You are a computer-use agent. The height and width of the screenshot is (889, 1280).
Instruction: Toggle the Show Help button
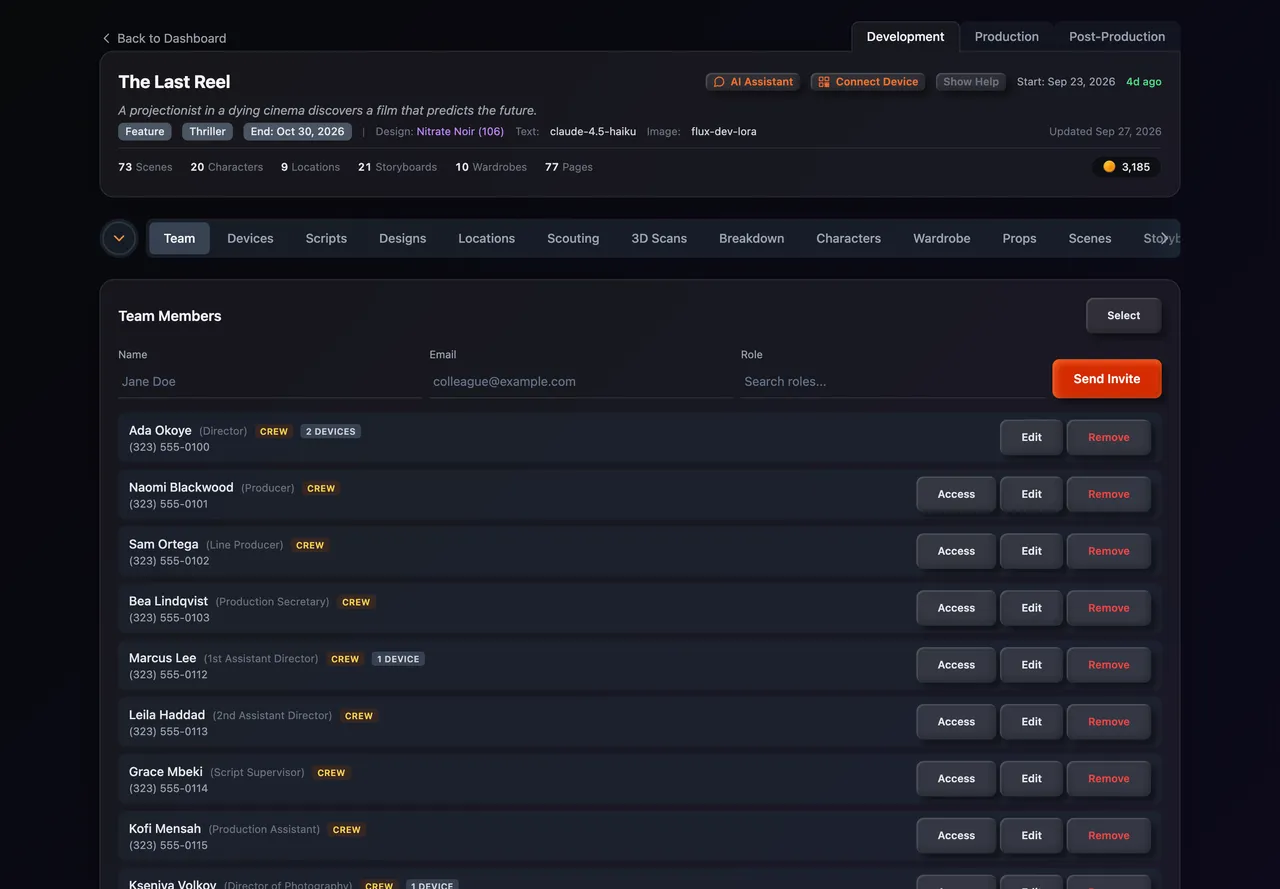coord(971,82)
